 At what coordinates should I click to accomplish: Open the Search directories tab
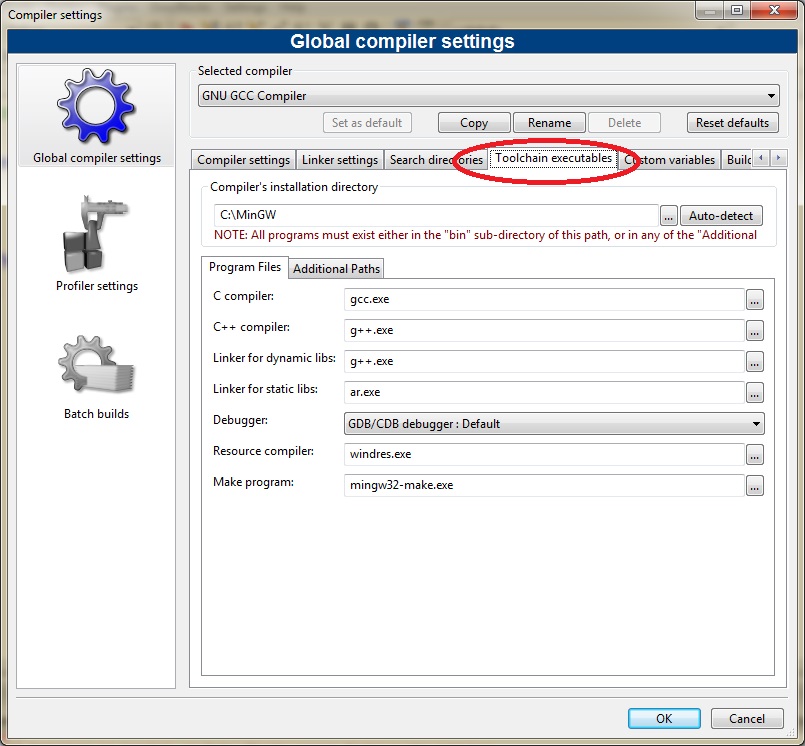[x=436, y=160]
